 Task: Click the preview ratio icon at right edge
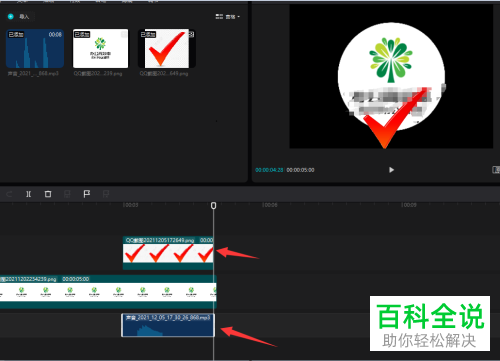point(496,170)
